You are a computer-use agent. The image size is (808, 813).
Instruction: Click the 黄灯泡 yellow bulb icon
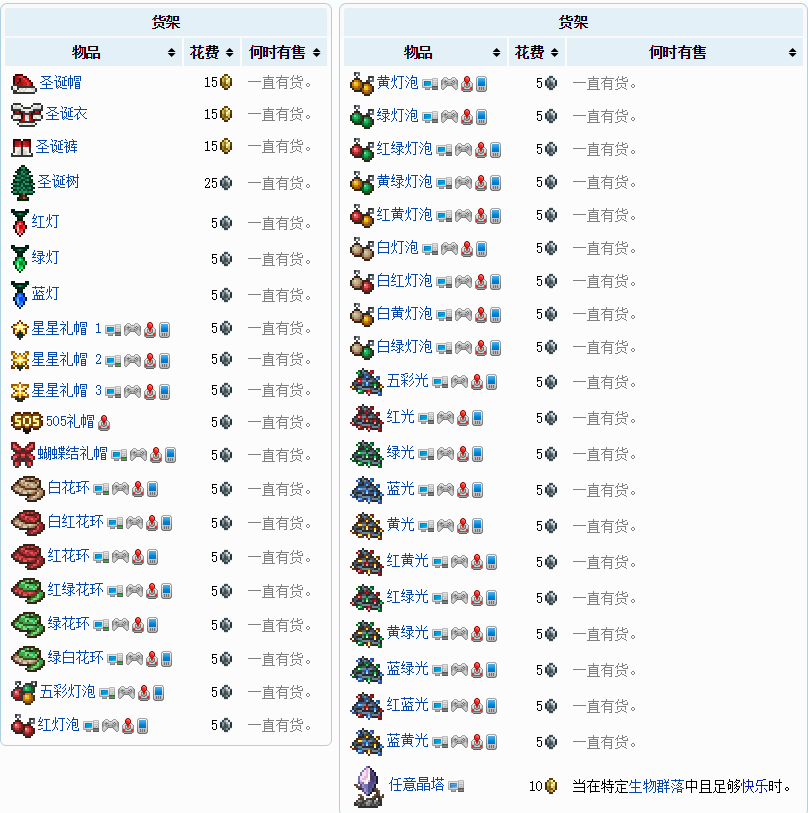pyautogui.click(x=362, y=83)
